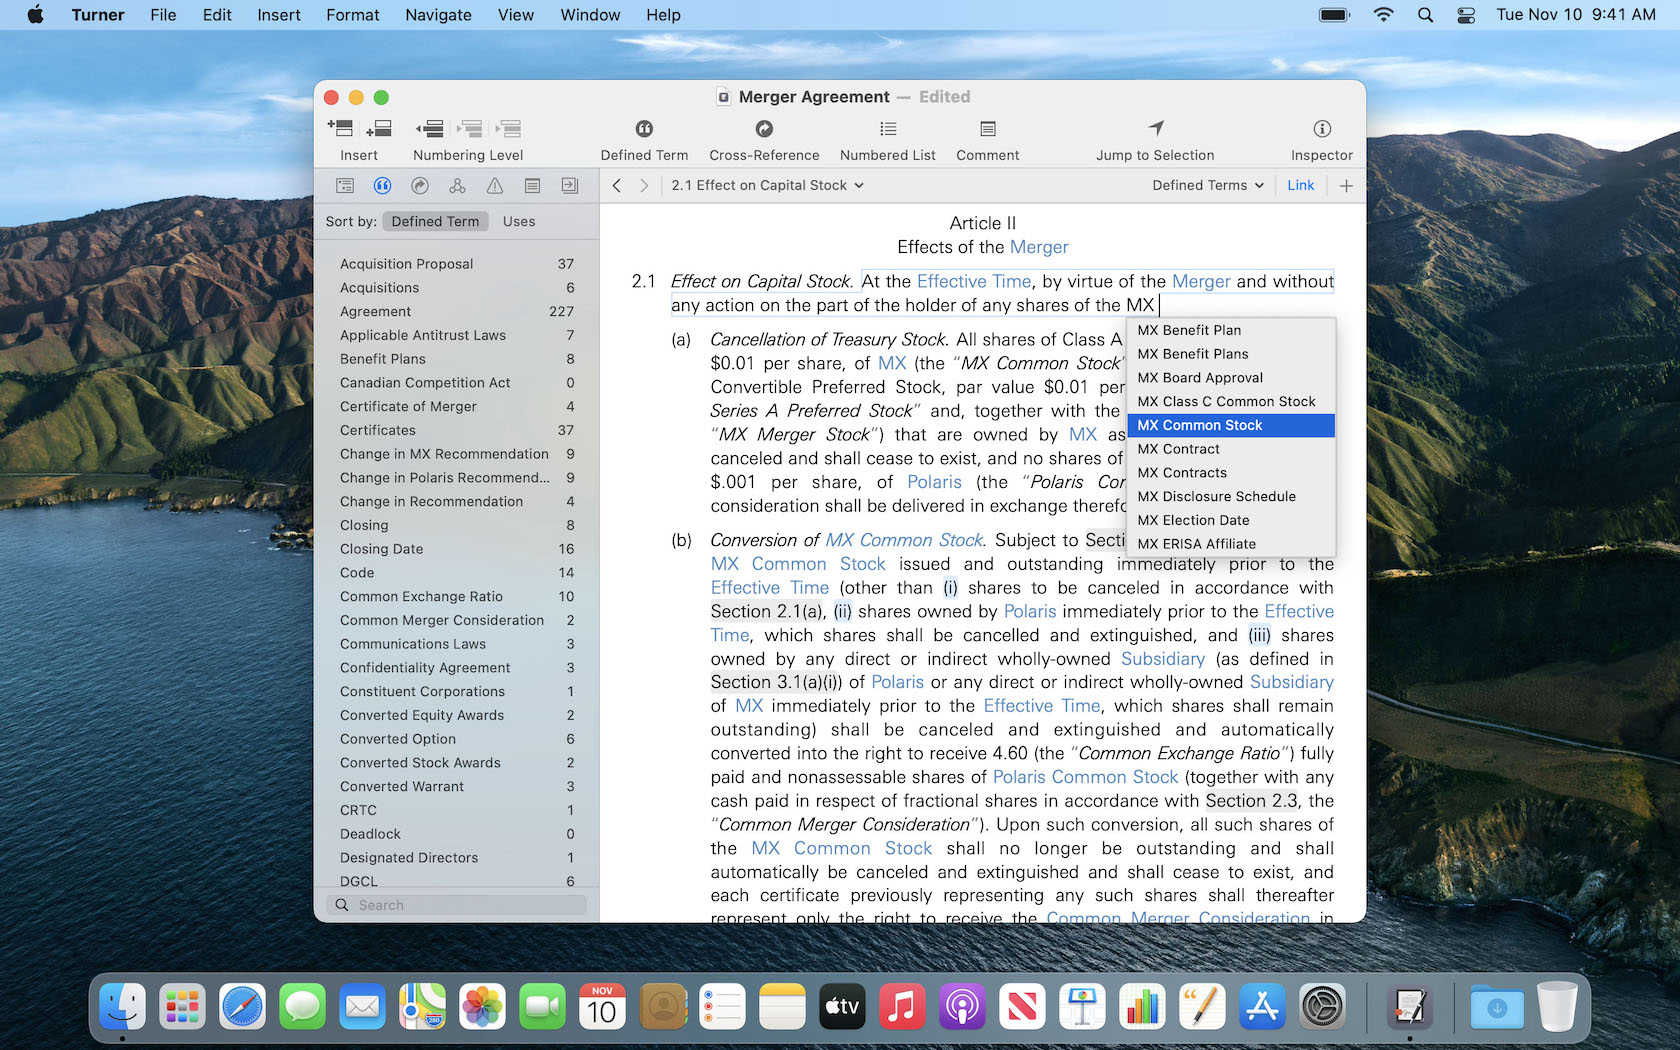1680x1050 pixels.
Task: Select the Agreement term row
Action: 456,311
